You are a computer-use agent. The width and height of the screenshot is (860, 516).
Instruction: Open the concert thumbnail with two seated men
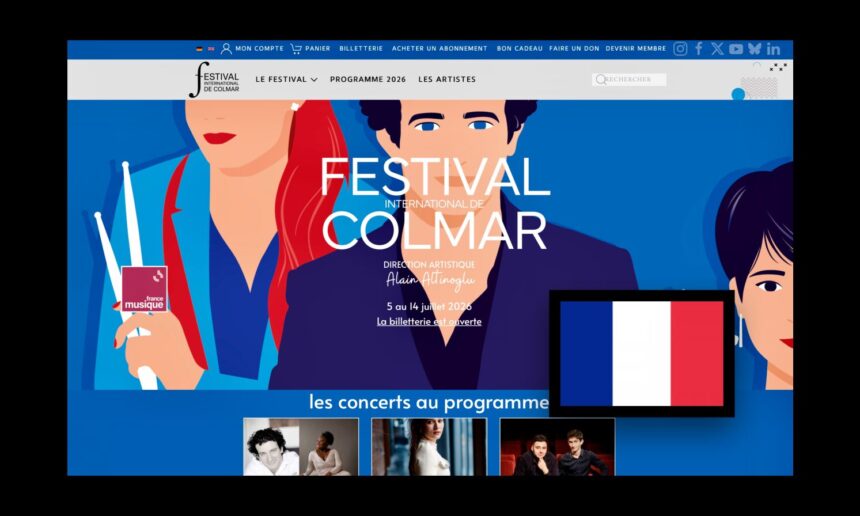point(557,446)
